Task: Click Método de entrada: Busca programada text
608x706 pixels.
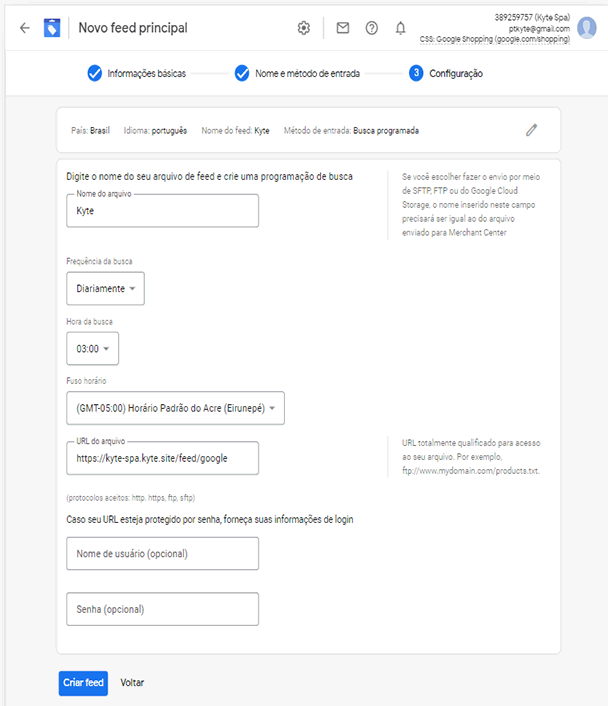Action: [x=351, y=131]
